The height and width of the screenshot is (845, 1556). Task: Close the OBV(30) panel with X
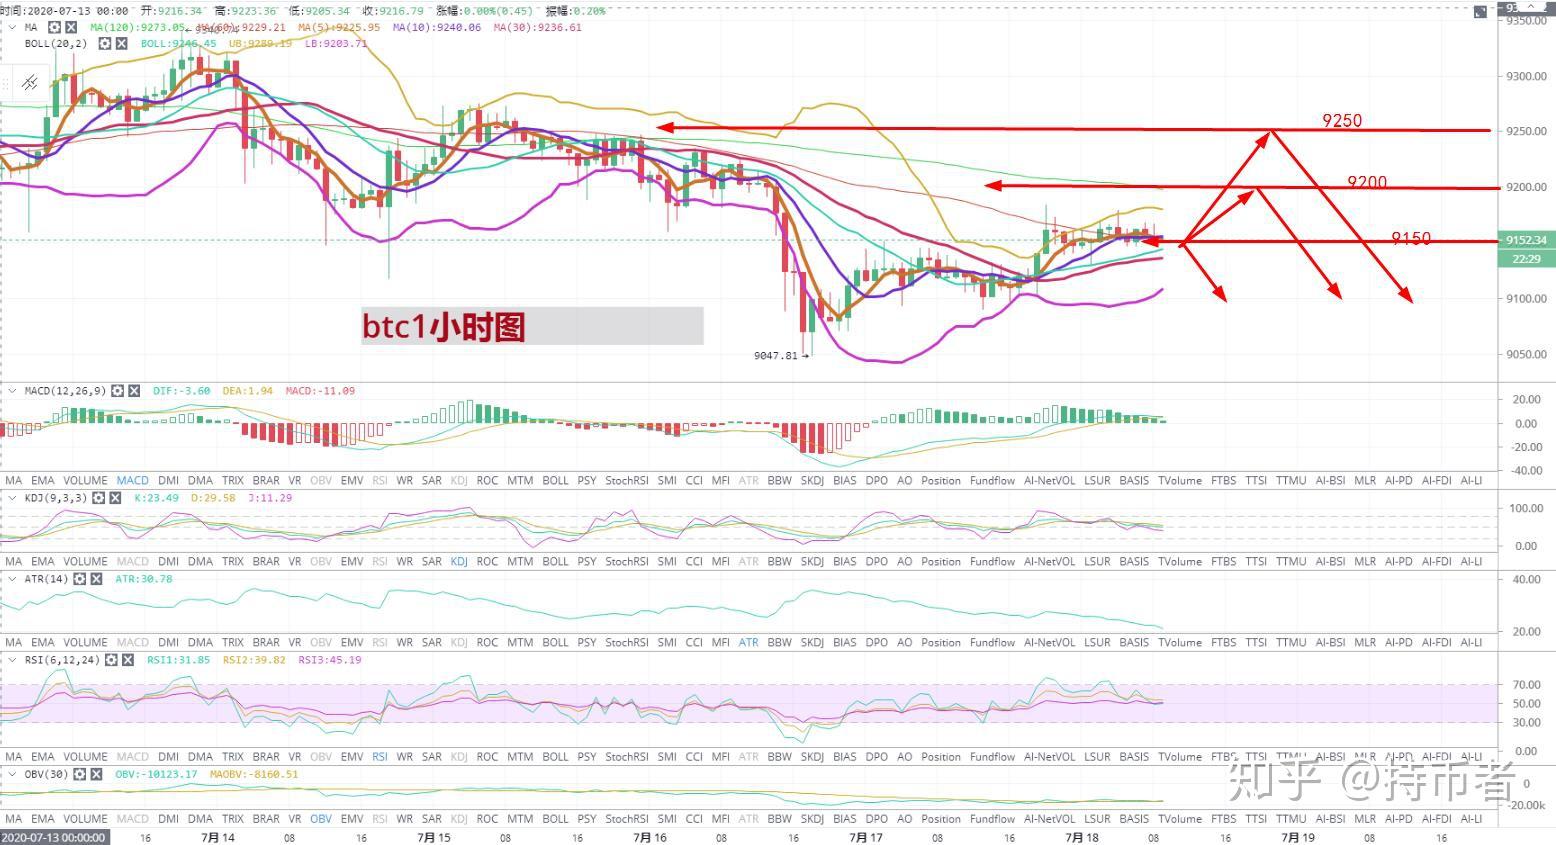pyautogui.click(x=97, y=774)
